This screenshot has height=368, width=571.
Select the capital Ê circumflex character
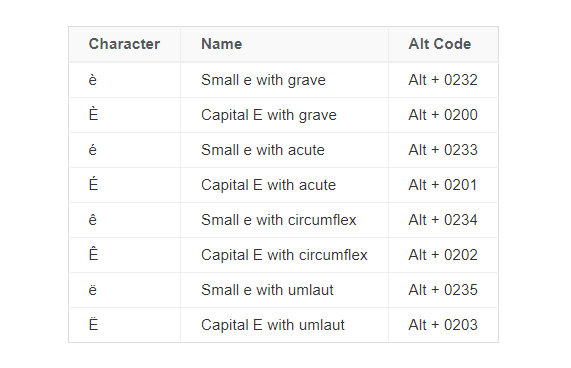point(94,254)
